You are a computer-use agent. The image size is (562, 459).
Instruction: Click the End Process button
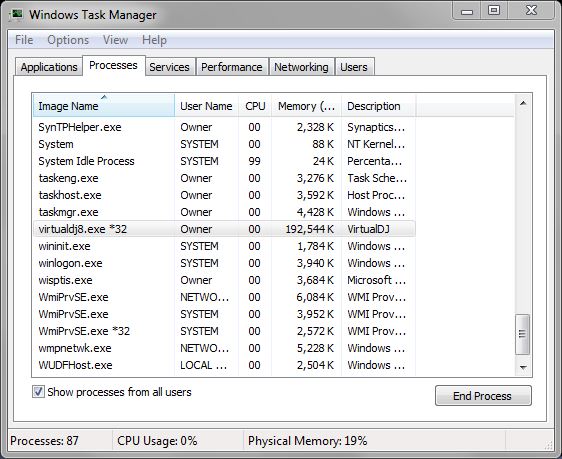483,396
